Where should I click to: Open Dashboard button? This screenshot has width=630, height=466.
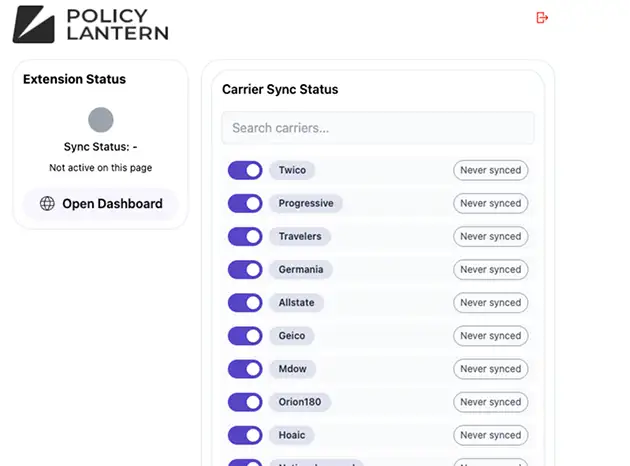click(x=100, y=204)
